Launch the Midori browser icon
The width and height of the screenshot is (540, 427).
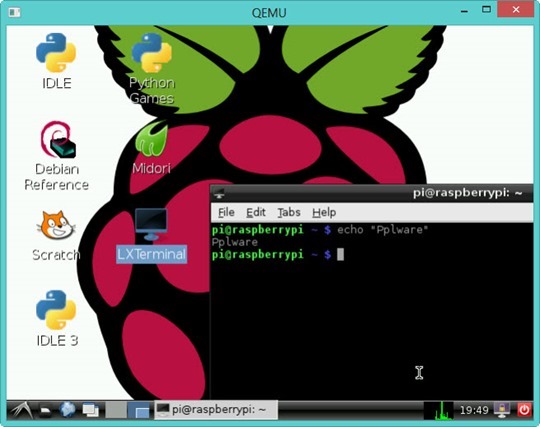[x=152, y=147]
